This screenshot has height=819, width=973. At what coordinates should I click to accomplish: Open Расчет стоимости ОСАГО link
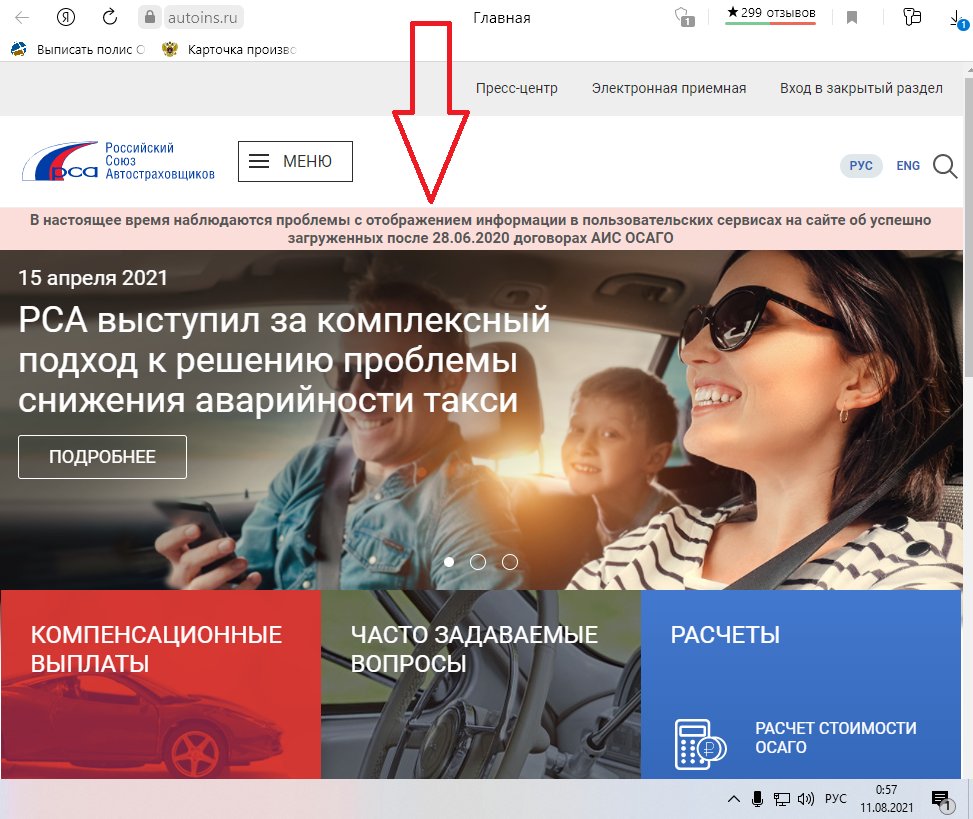pos(835,737)
